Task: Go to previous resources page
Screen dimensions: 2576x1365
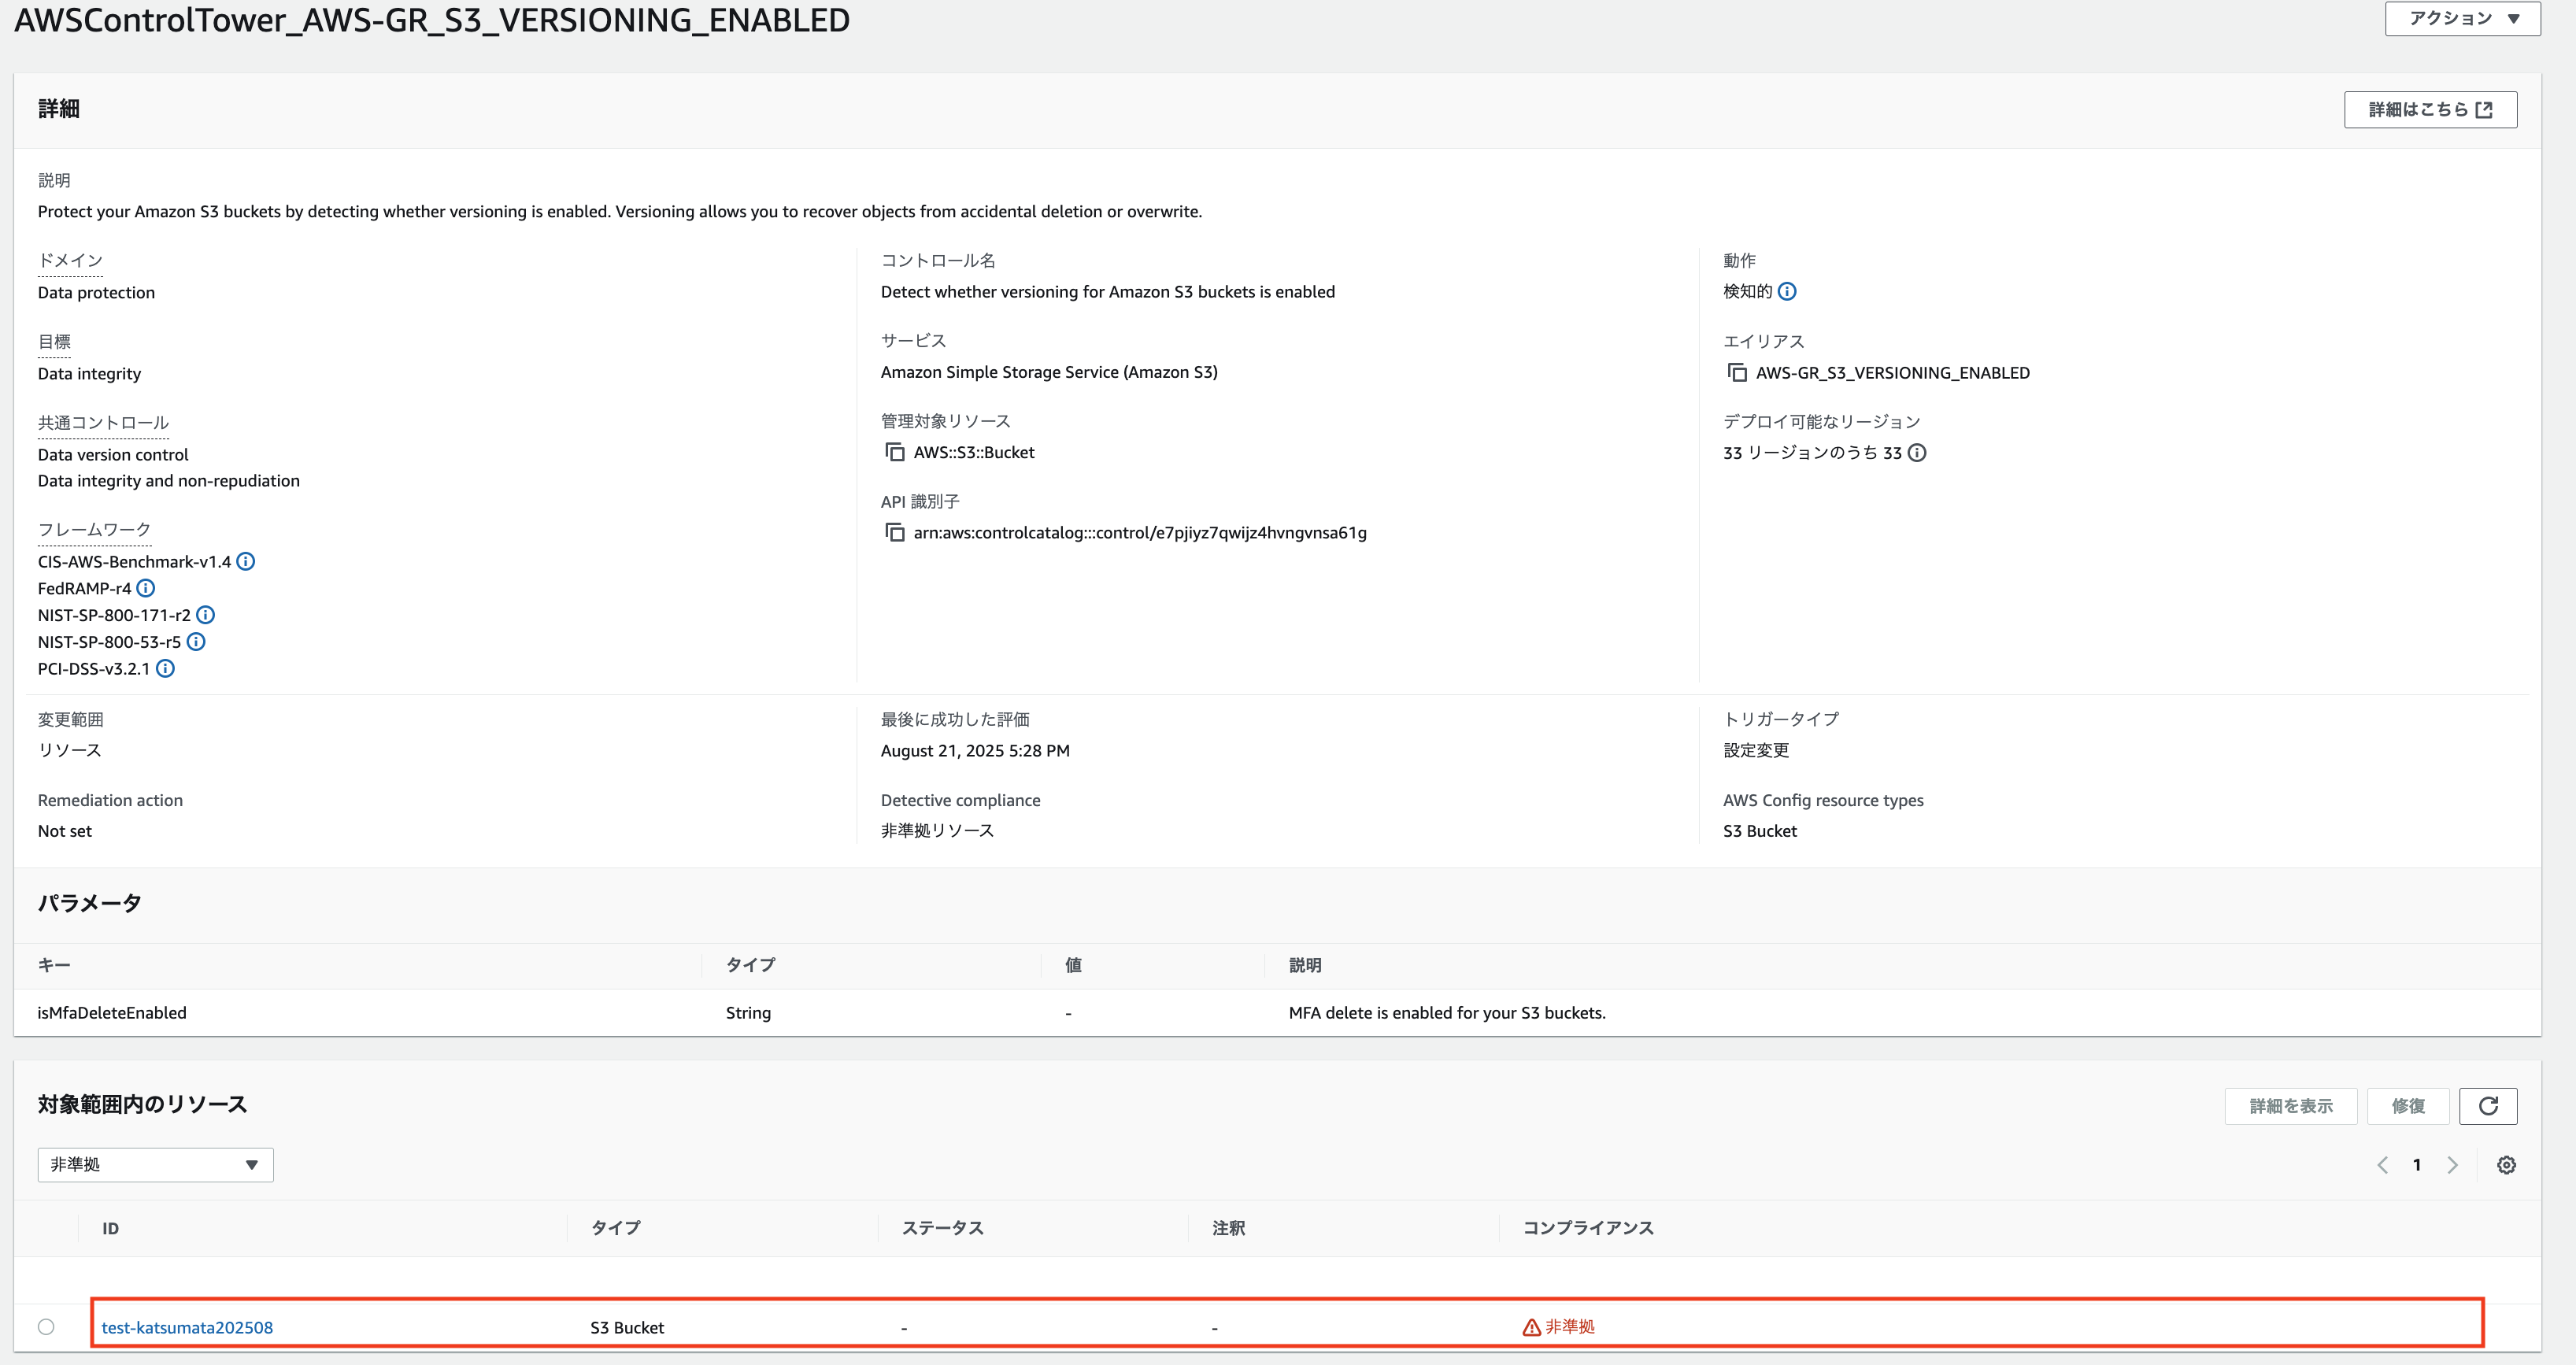Action: 2382,1164
